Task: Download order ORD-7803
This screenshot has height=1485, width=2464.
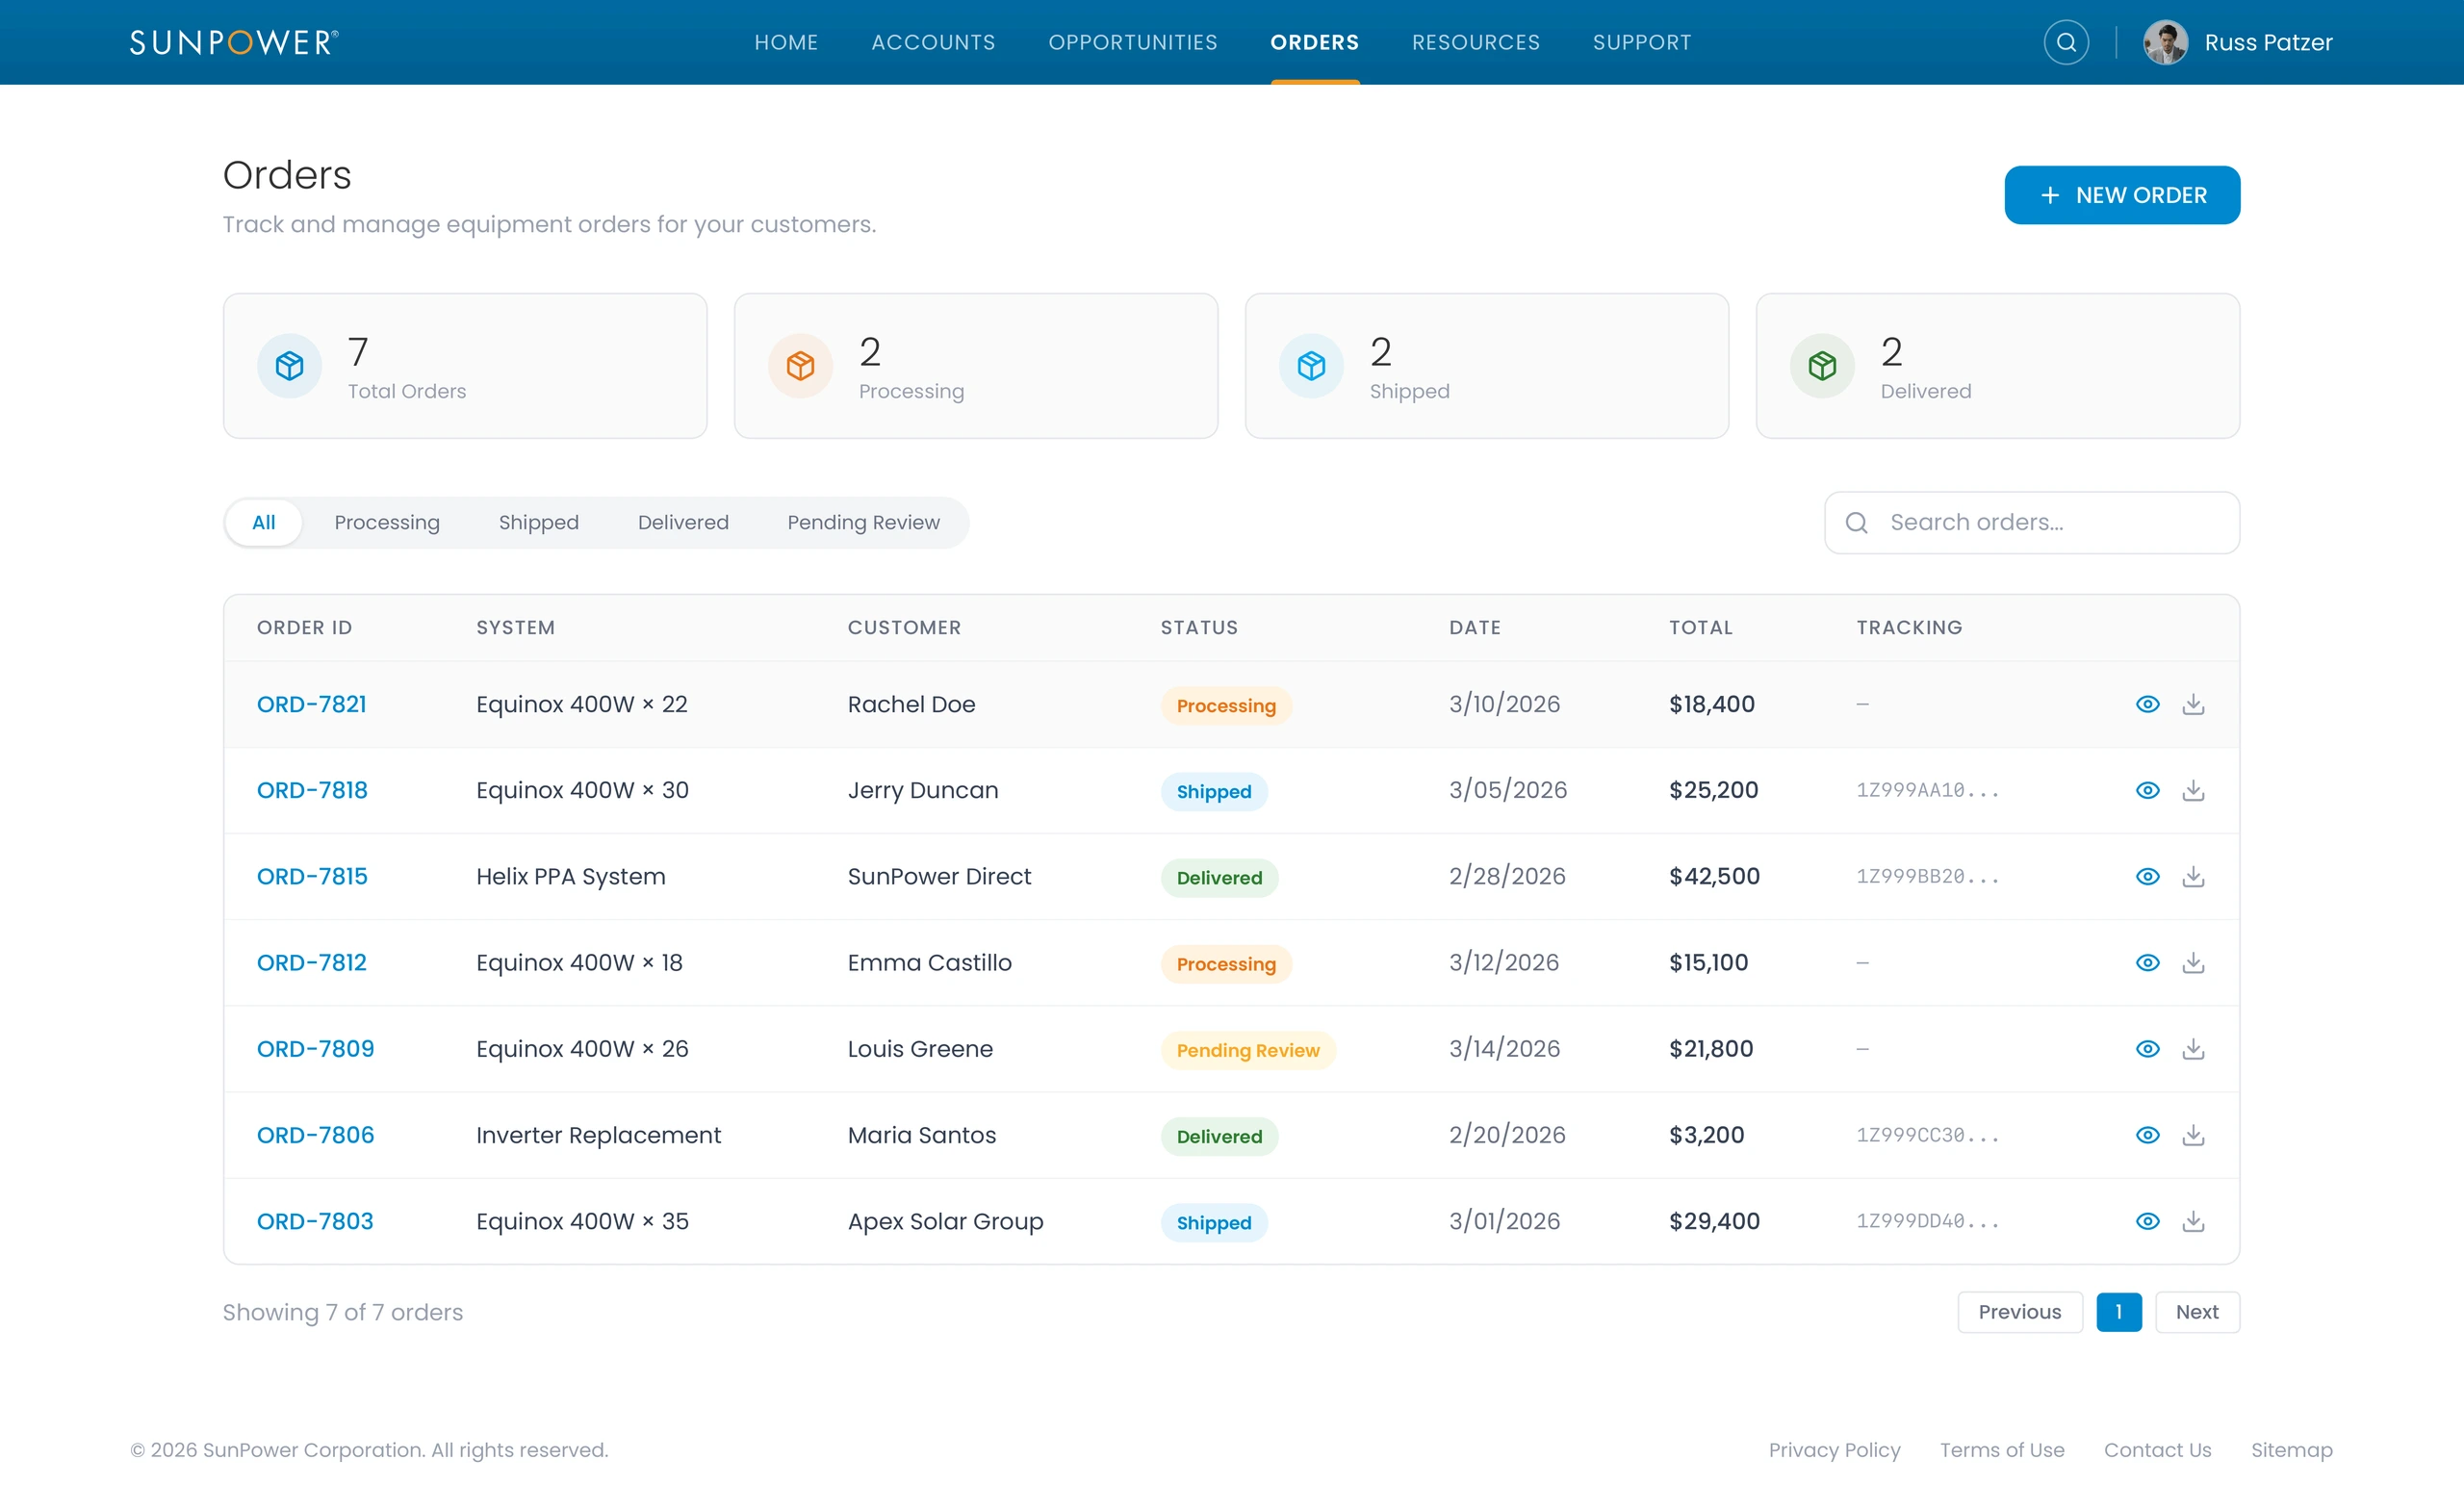Action: 2193,1220
